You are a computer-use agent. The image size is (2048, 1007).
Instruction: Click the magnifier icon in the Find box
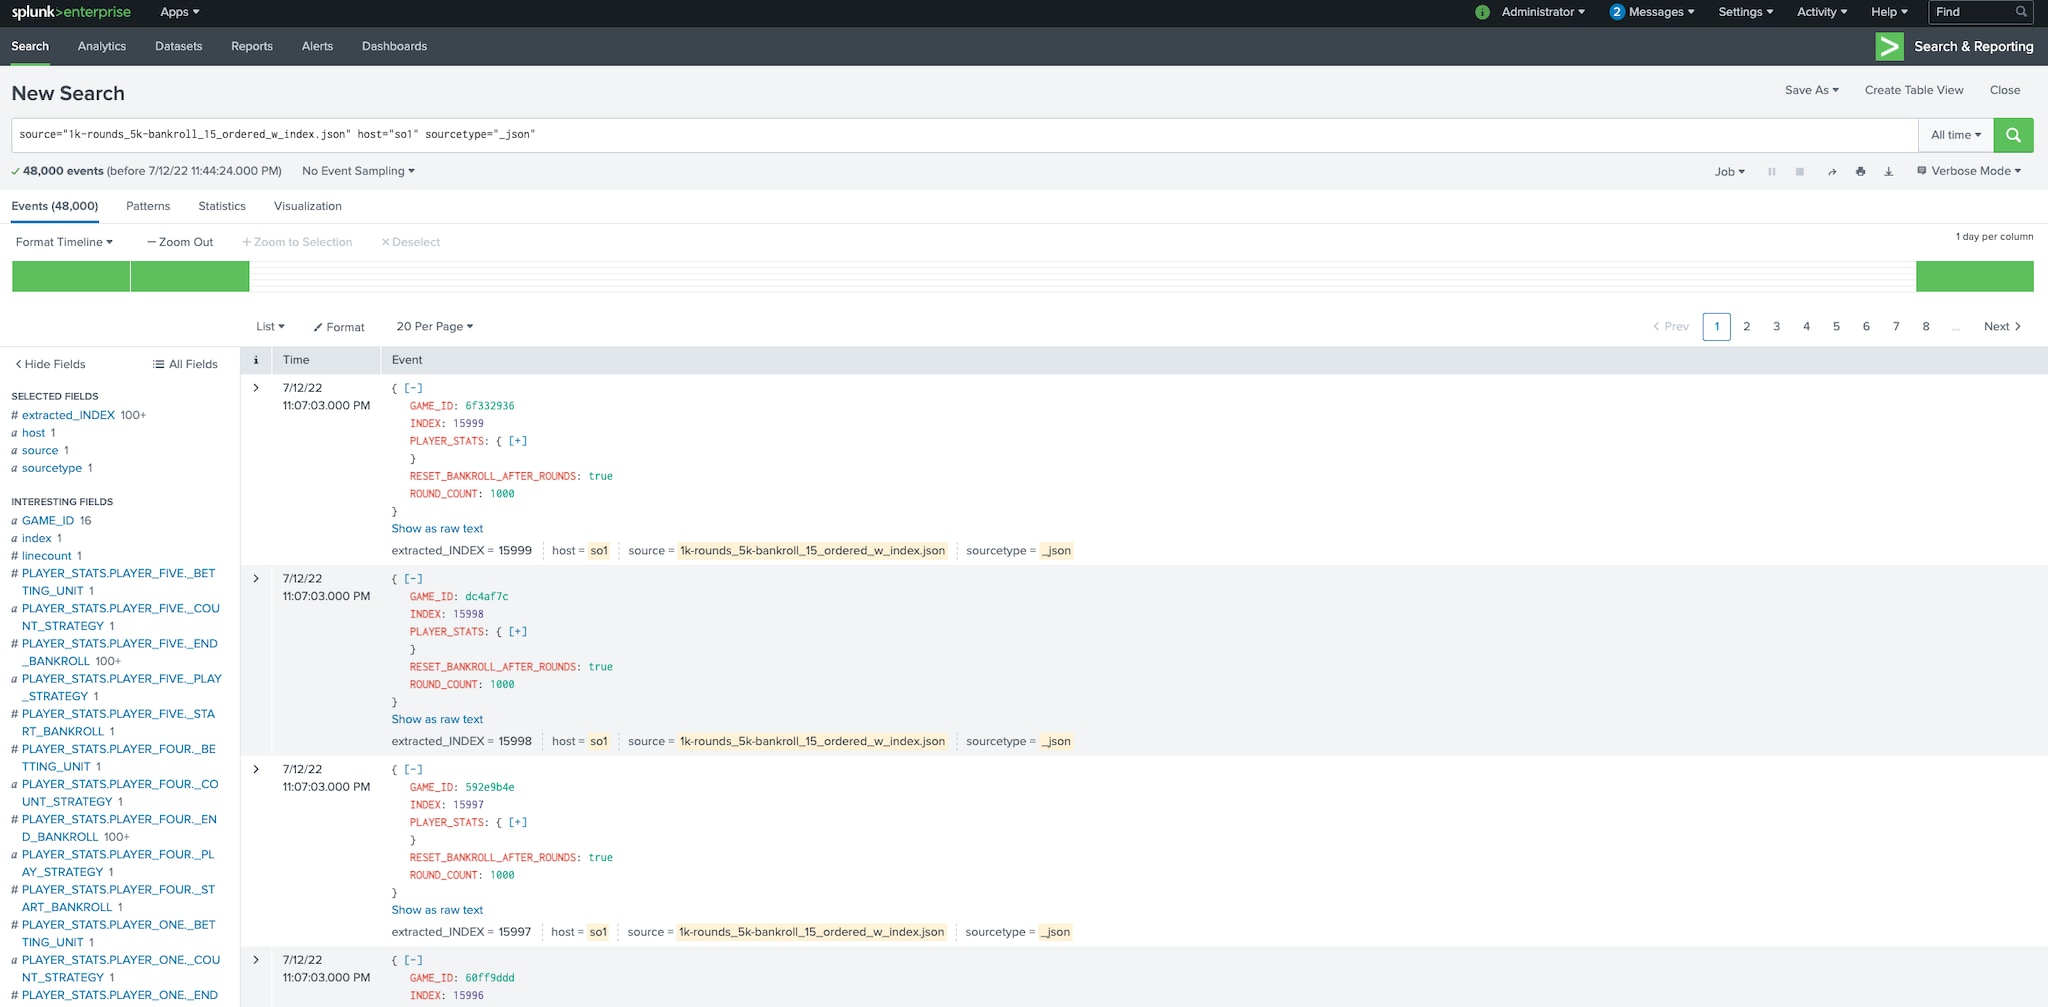tap(2021, 12)
